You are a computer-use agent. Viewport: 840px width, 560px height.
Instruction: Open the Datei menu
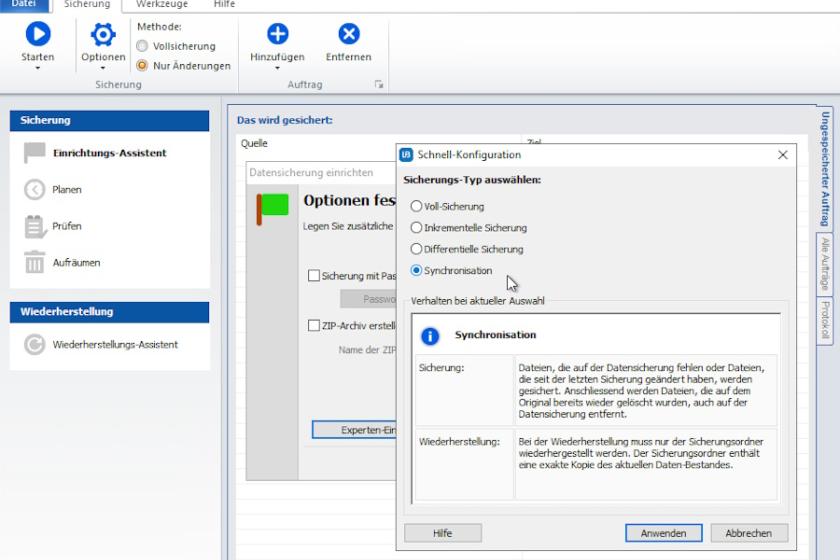[x=24, y=4]
